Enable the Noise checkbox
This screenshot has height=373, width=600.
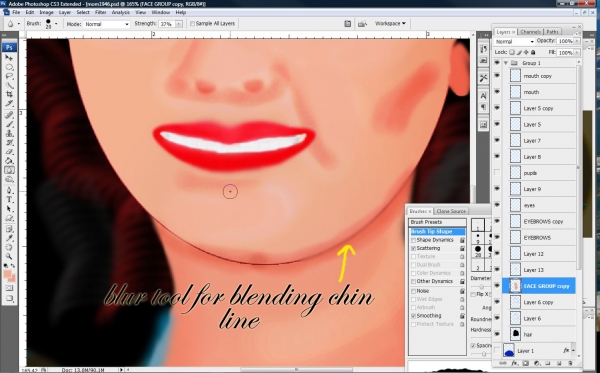pos(413,291)
